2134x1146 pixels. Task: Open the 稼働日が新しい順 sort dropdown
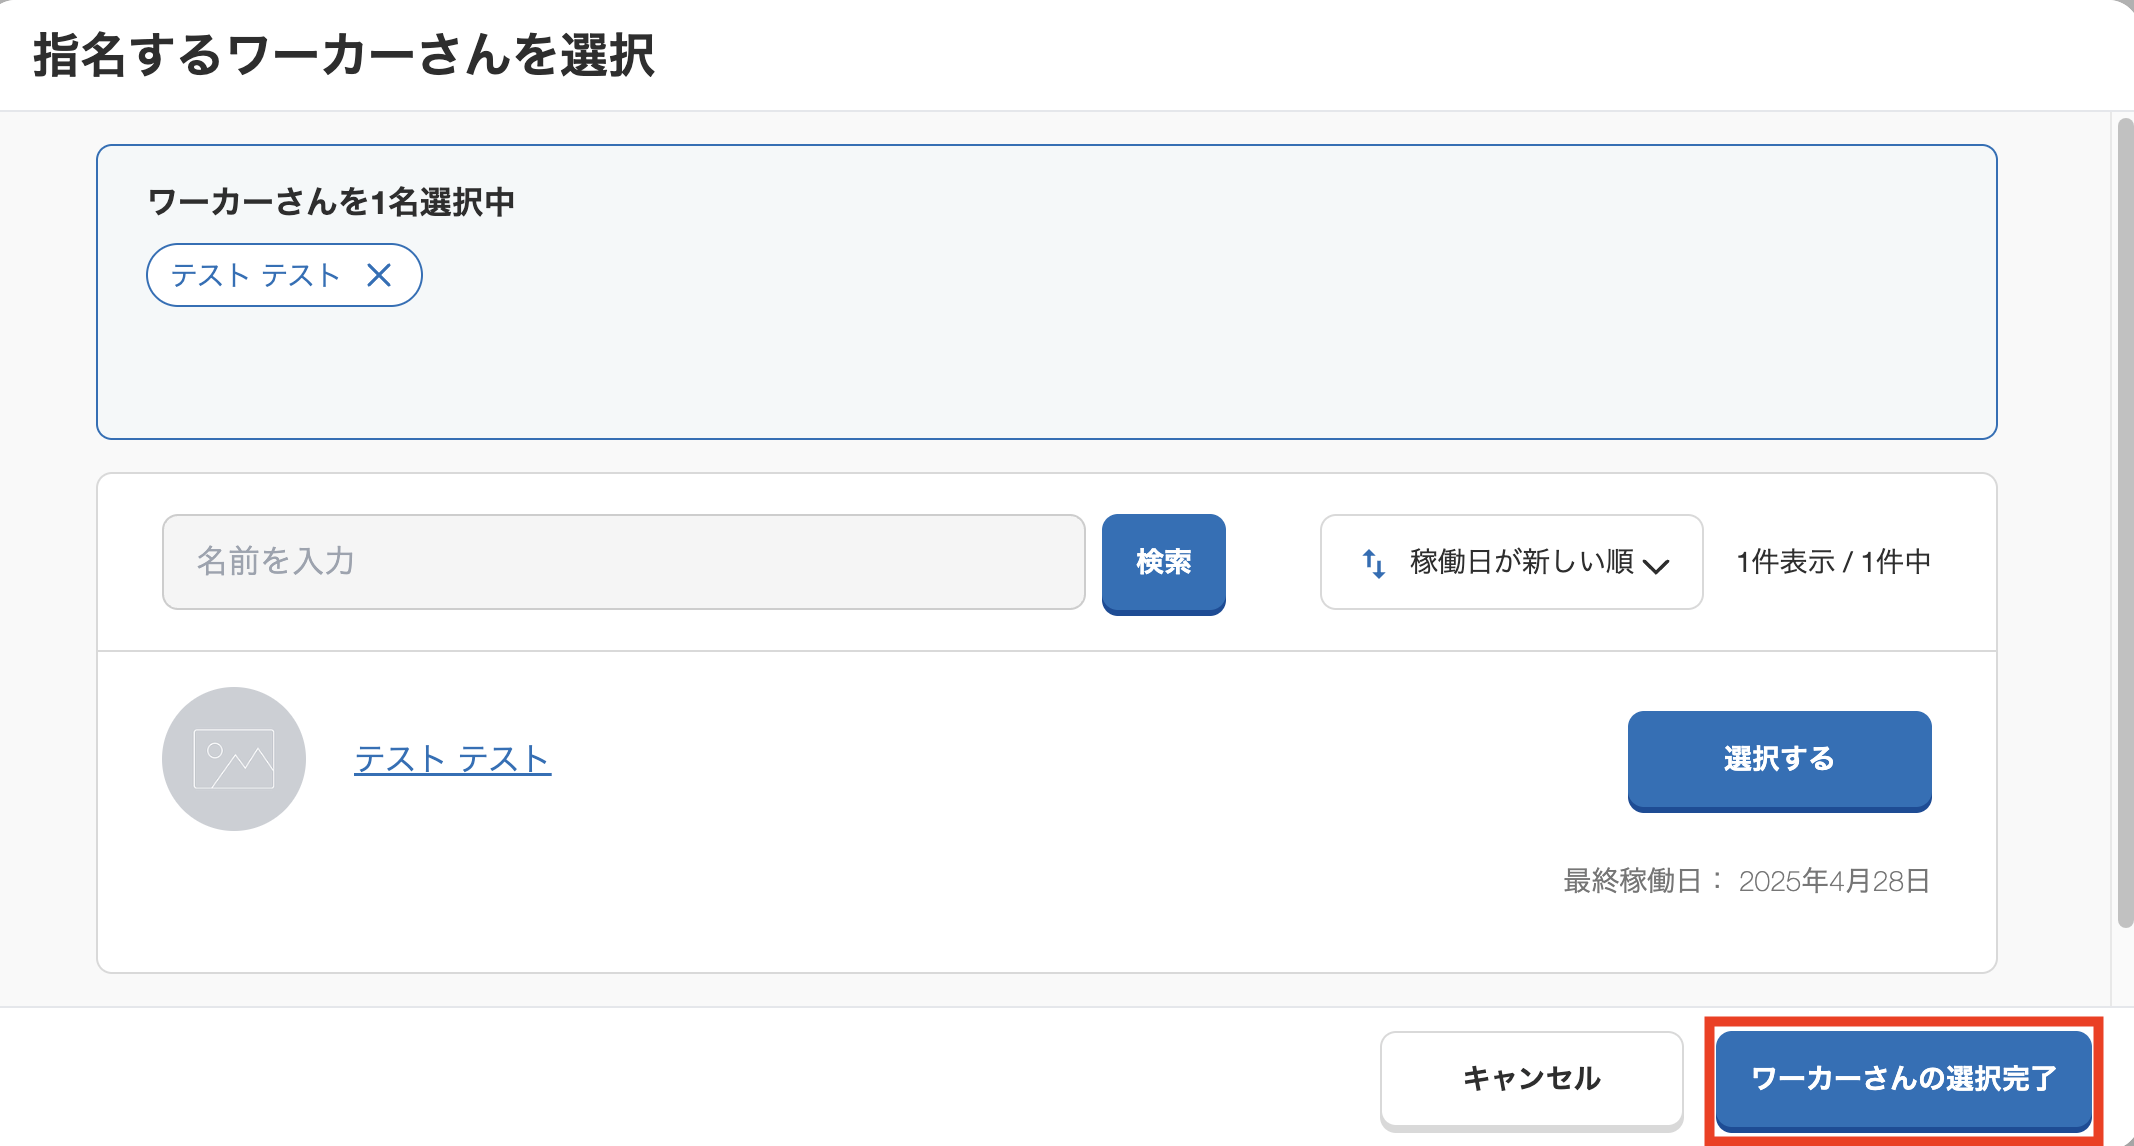coord(1510,563)
